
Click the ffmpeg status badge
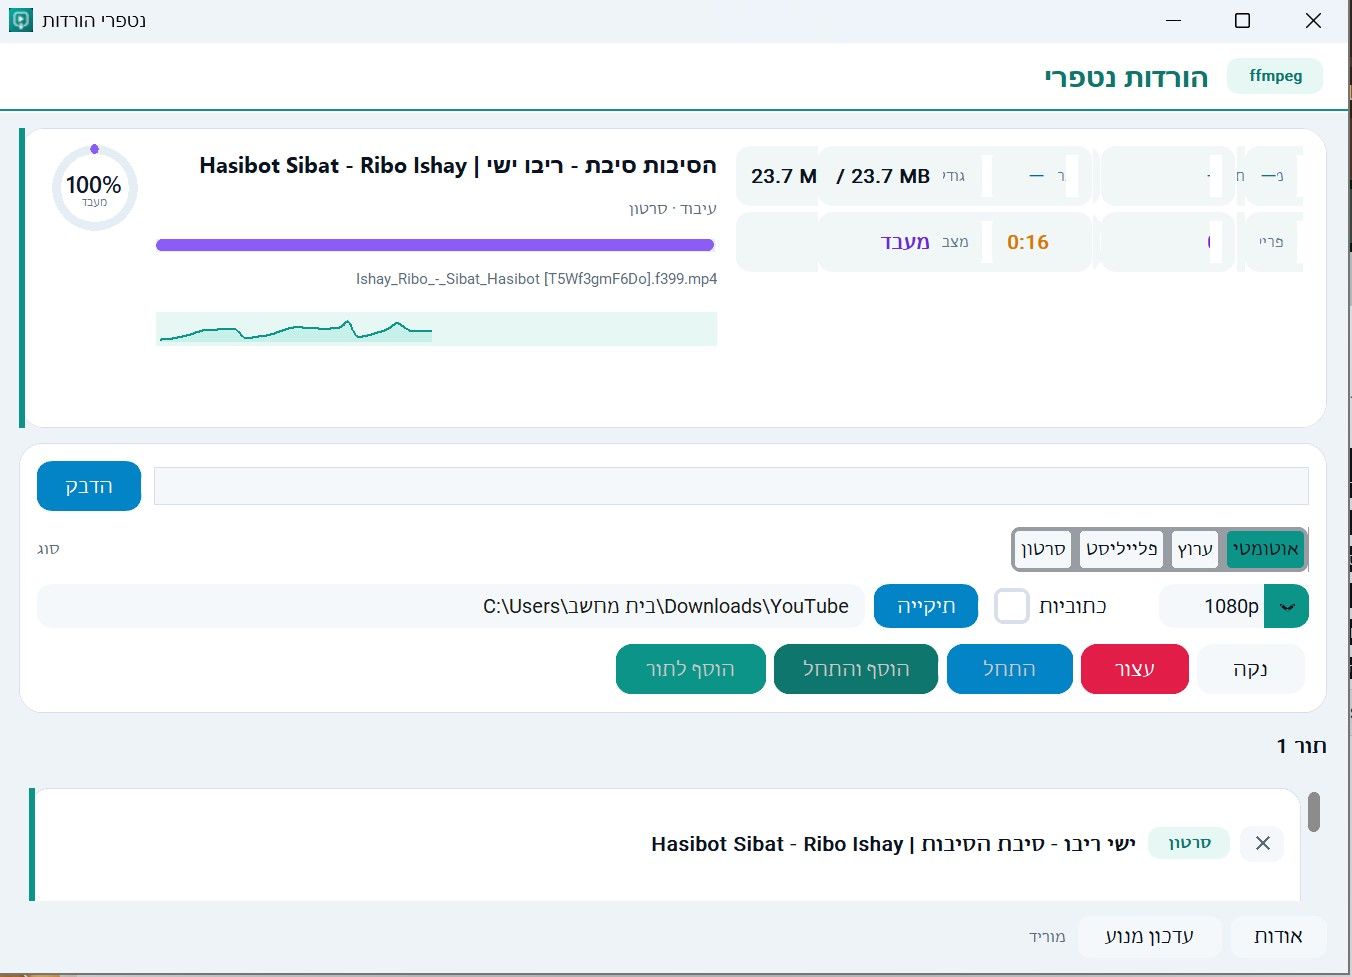tap(1275, 76)
